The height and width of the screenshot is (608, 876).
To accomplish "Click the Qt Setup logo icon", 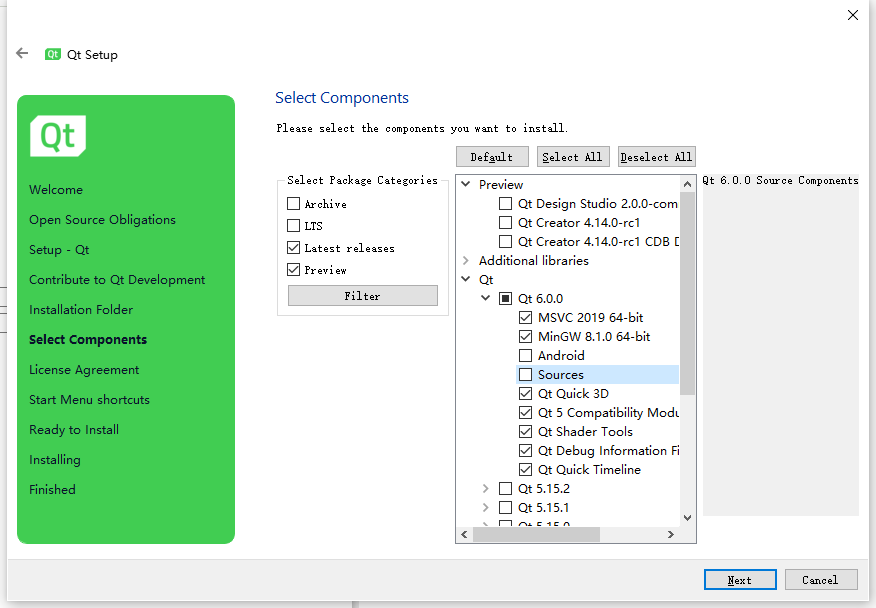I will pyautogui.click(x=53, y=54).
